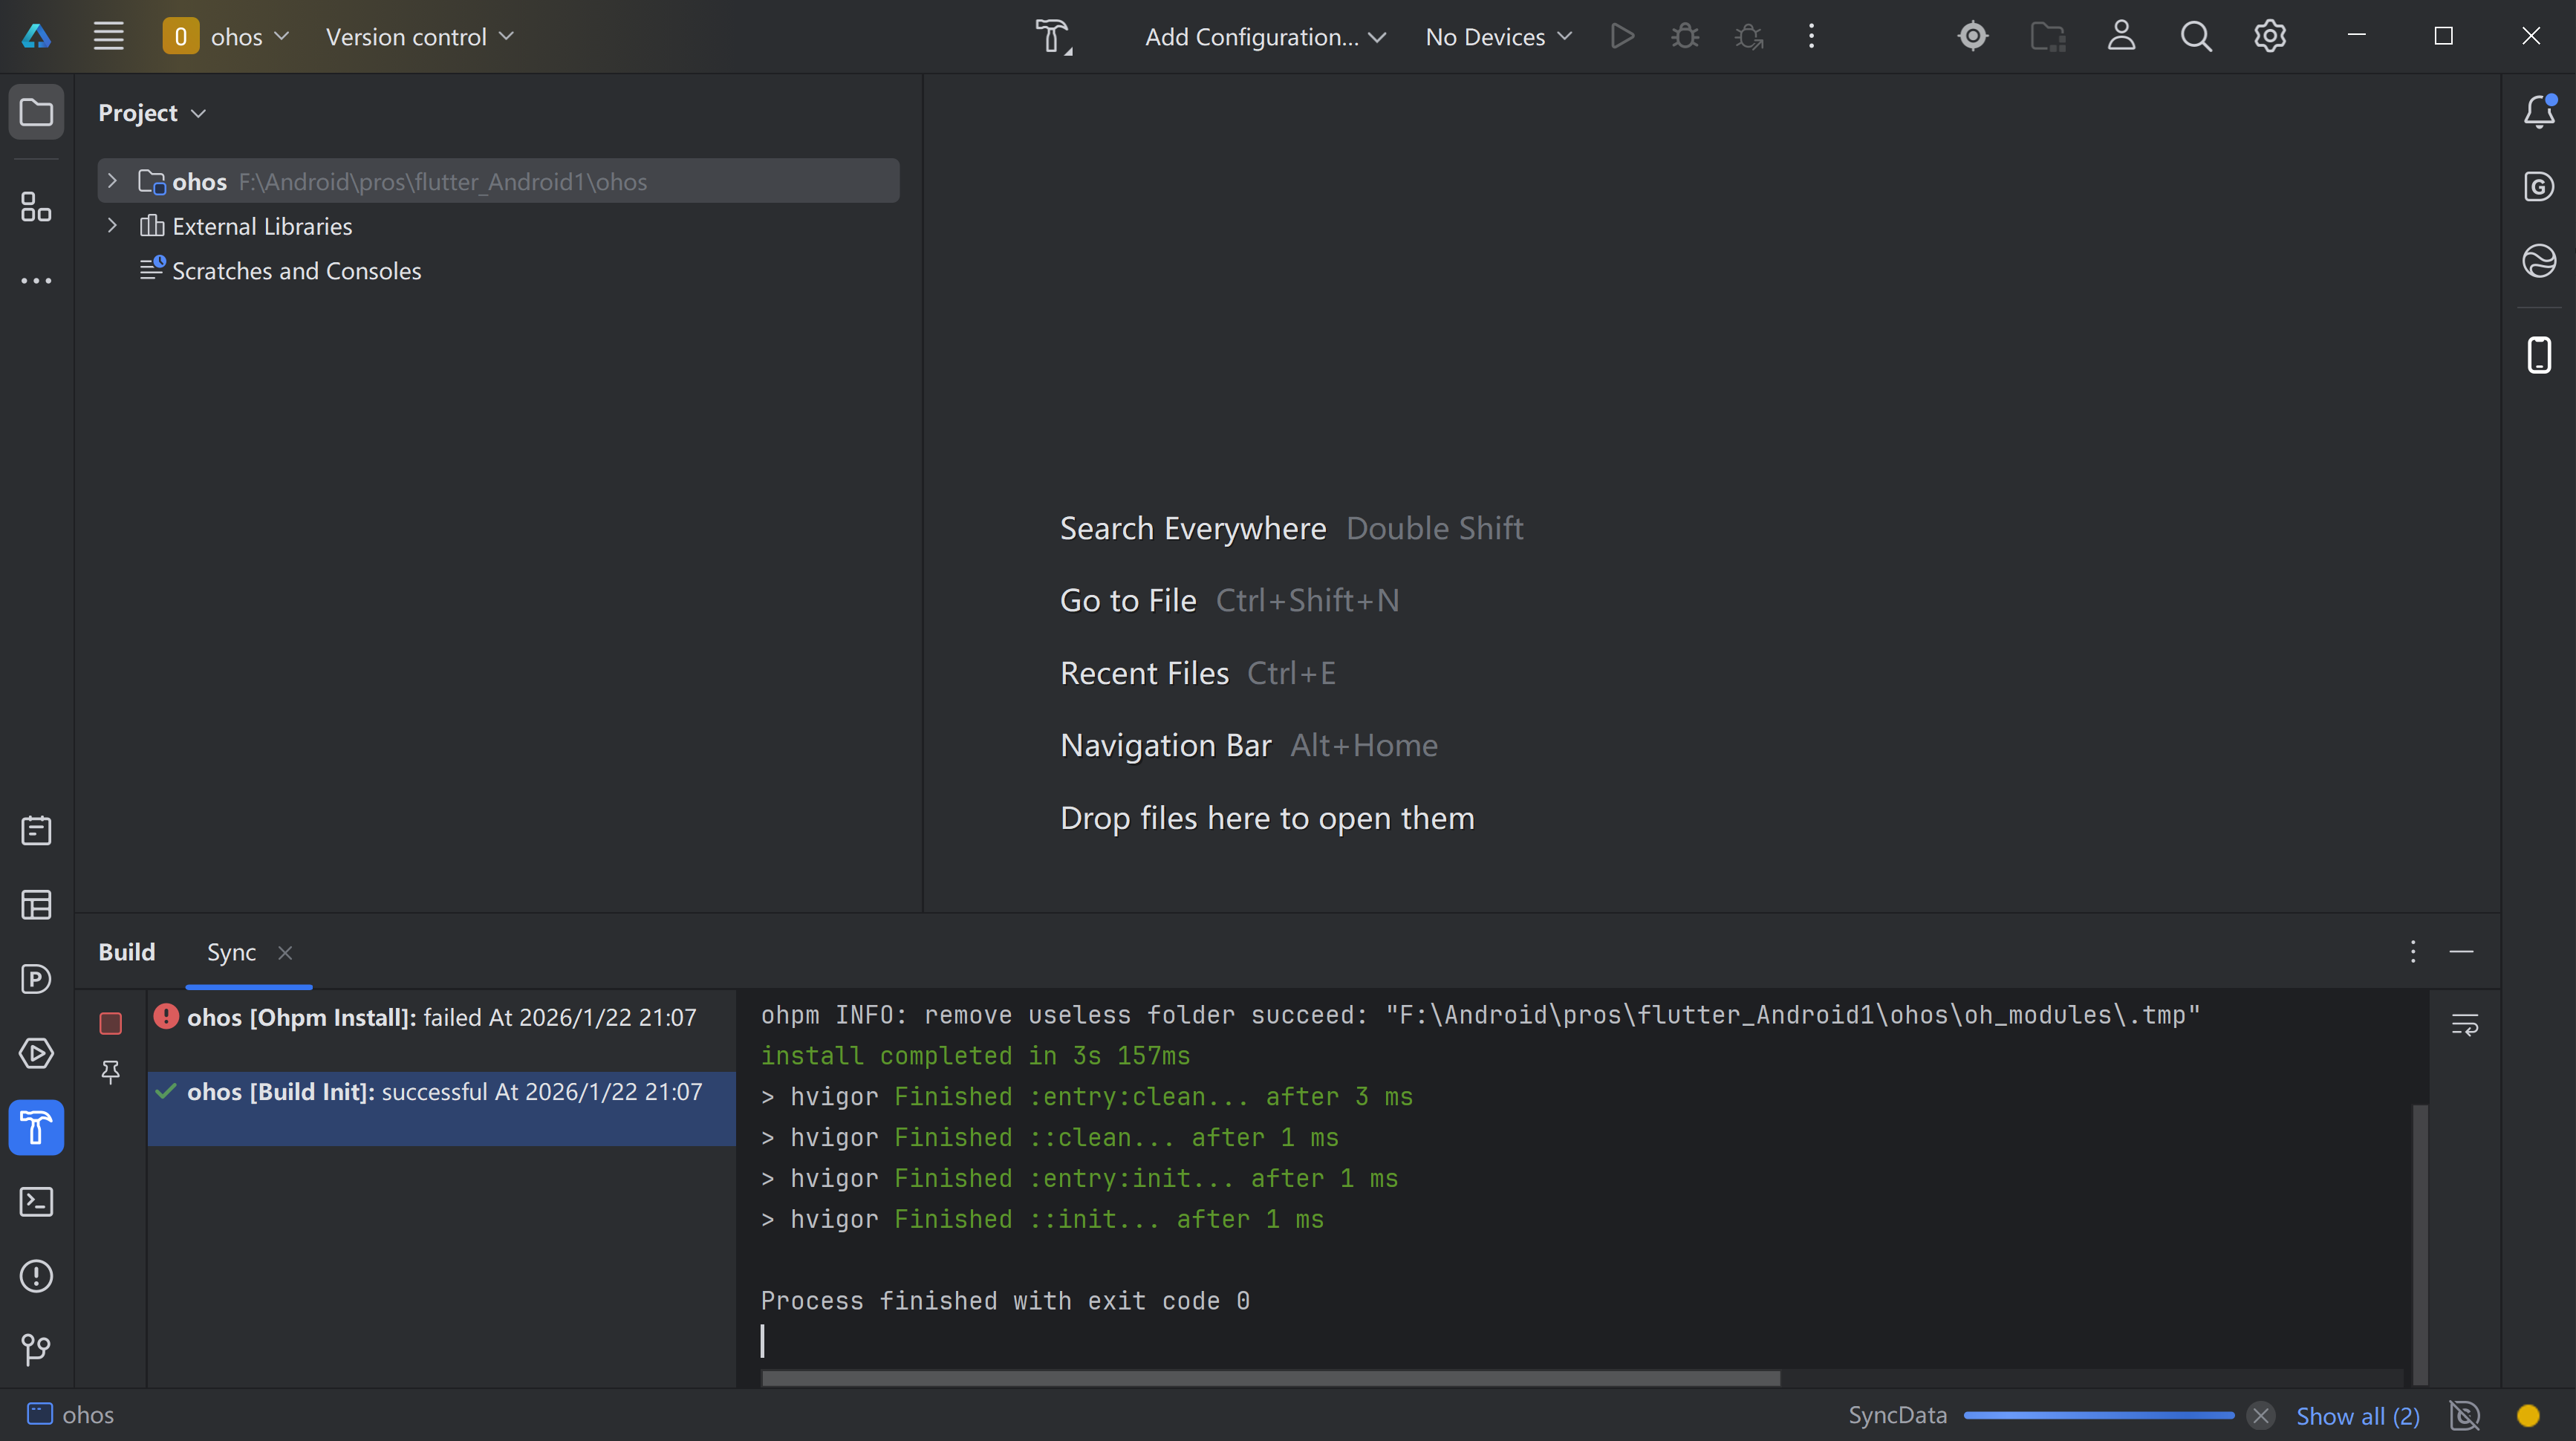Switch to the Sync tab
Viewport: 2576px width, 1441px height.
[231, 952]
